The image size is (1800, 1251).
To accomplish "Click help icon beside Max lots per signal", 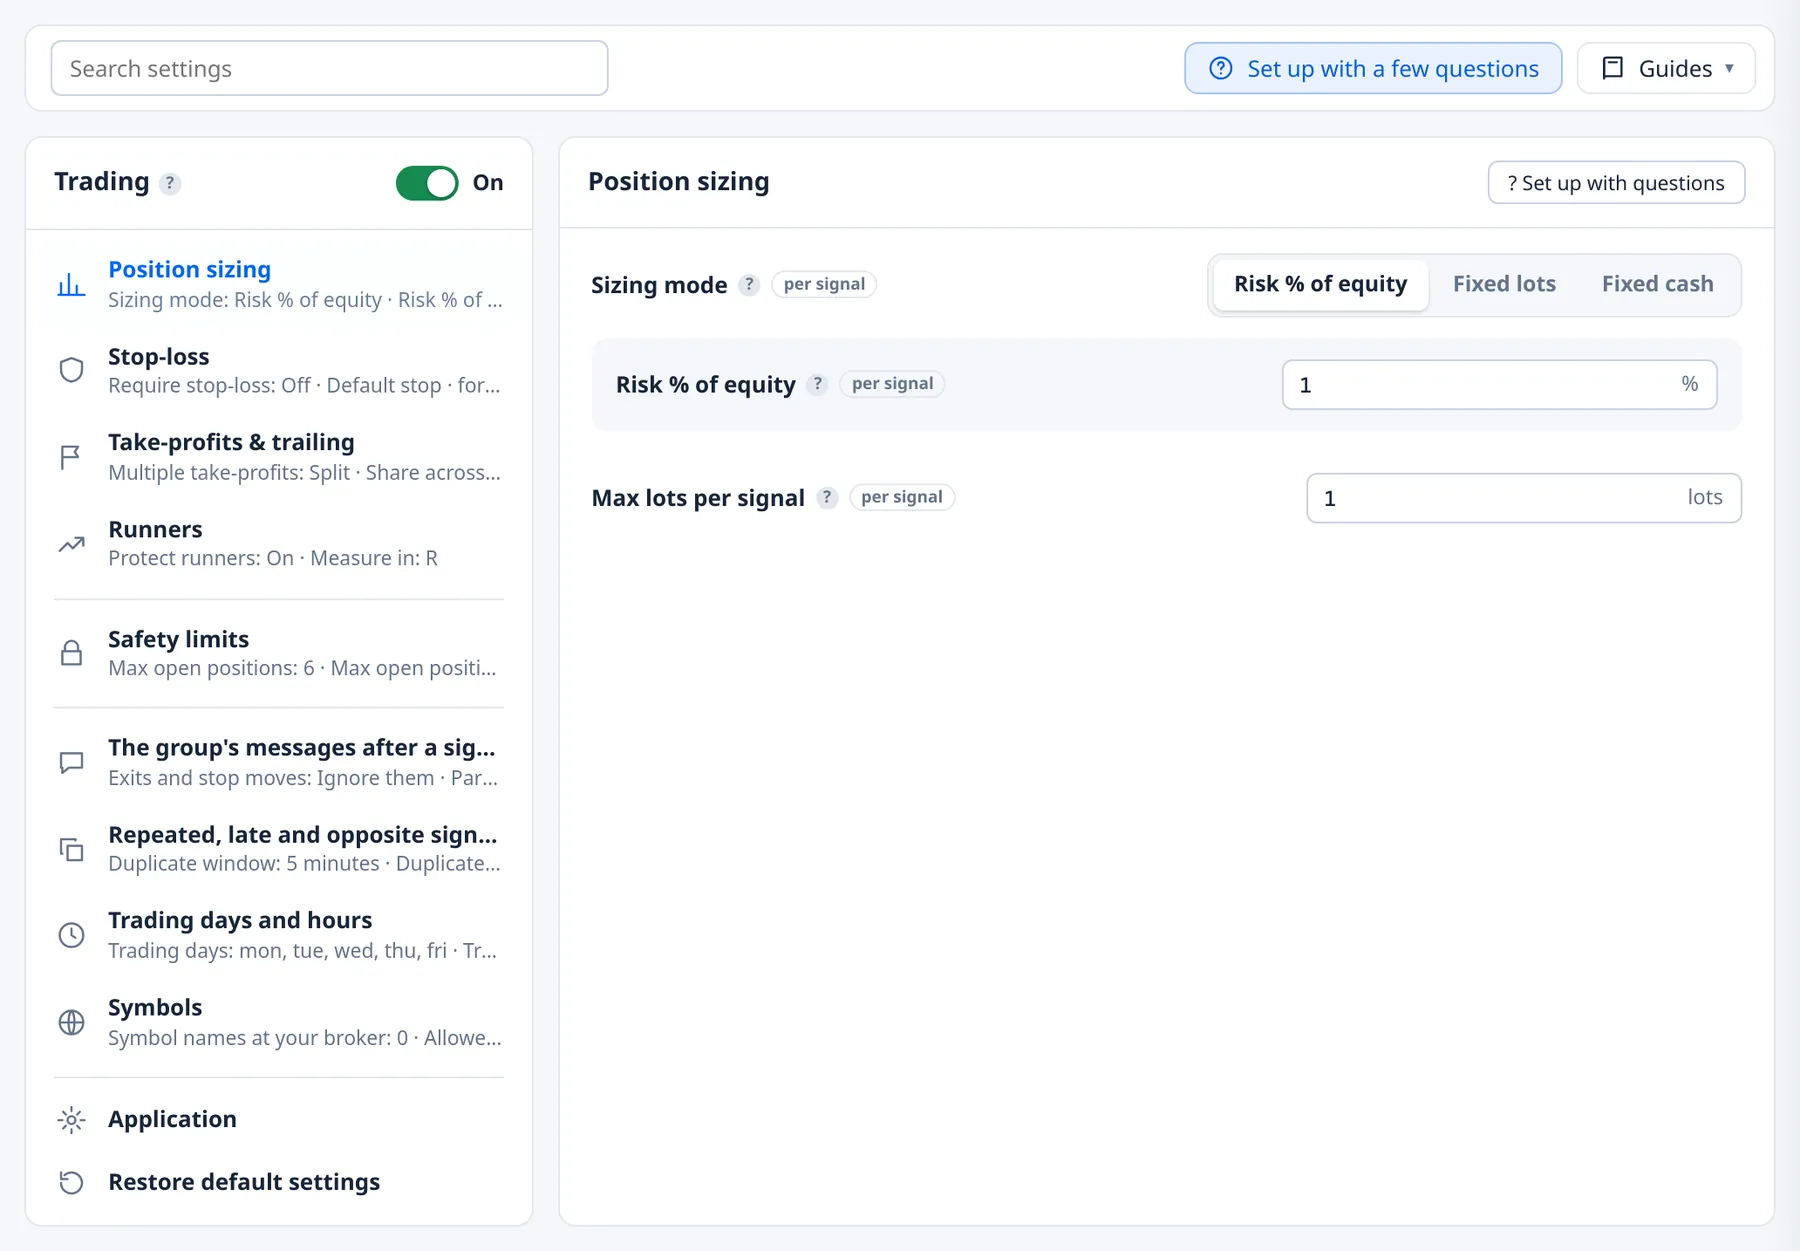I will [827, 497].
